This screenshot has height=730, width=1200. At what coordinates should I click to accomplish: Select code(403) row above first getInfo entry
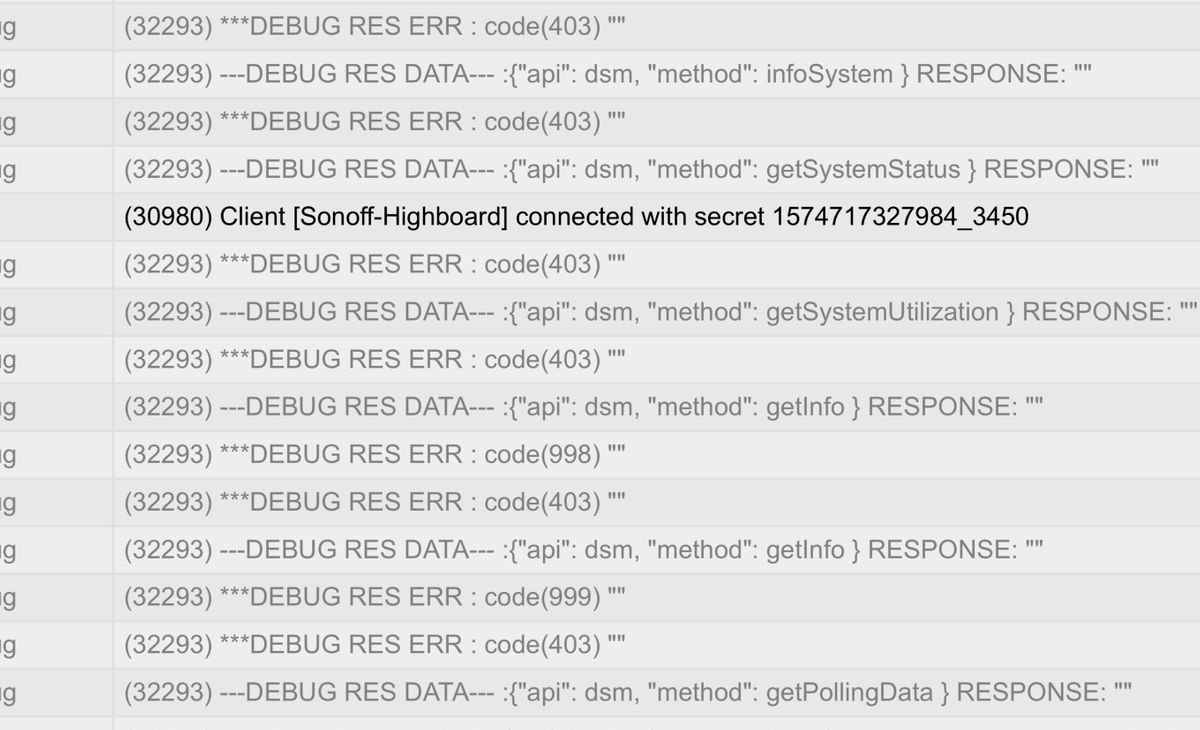coord(657,360)
